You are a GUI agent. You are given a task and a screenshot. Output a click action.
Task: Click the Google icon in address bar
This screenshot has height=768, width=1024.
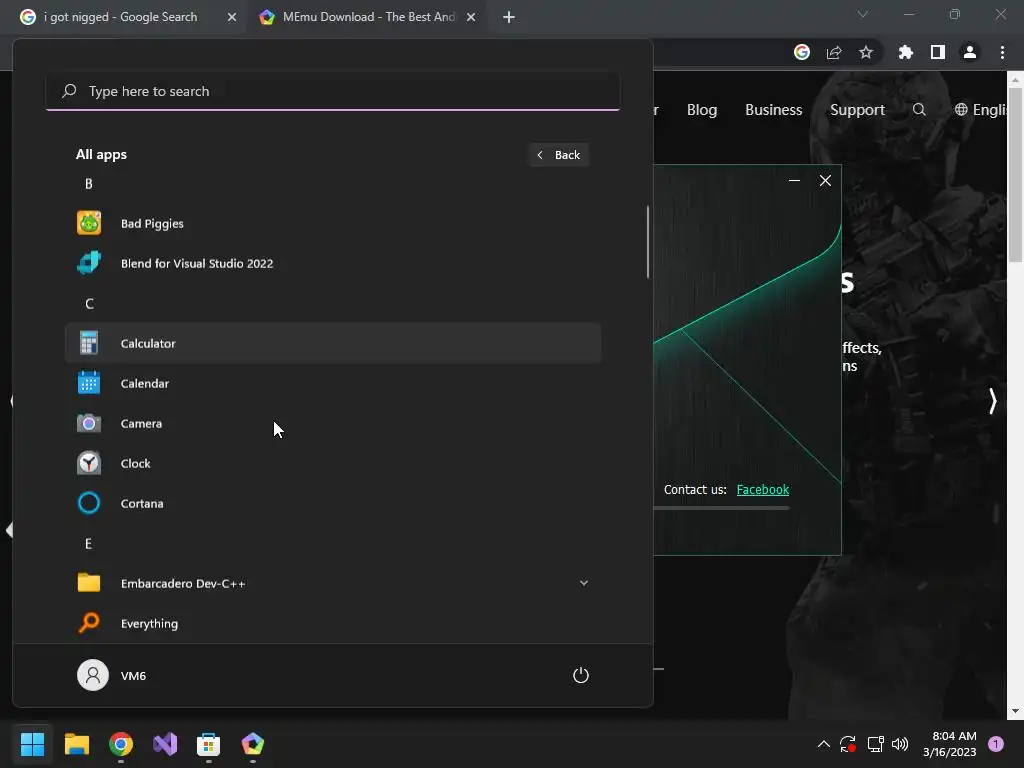click(x=801, y=52)
